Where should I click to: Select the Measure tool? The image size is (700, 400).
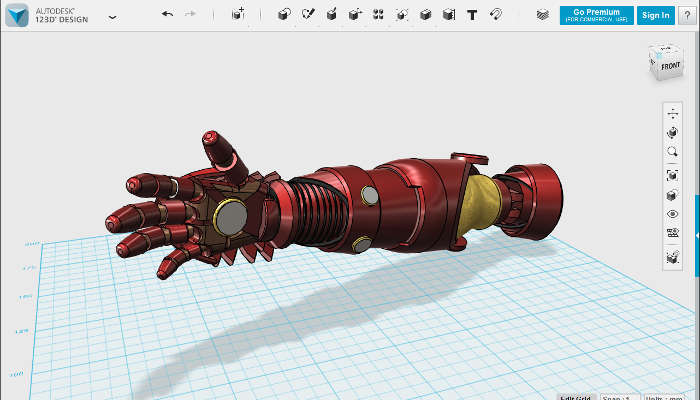coord(449,15)
